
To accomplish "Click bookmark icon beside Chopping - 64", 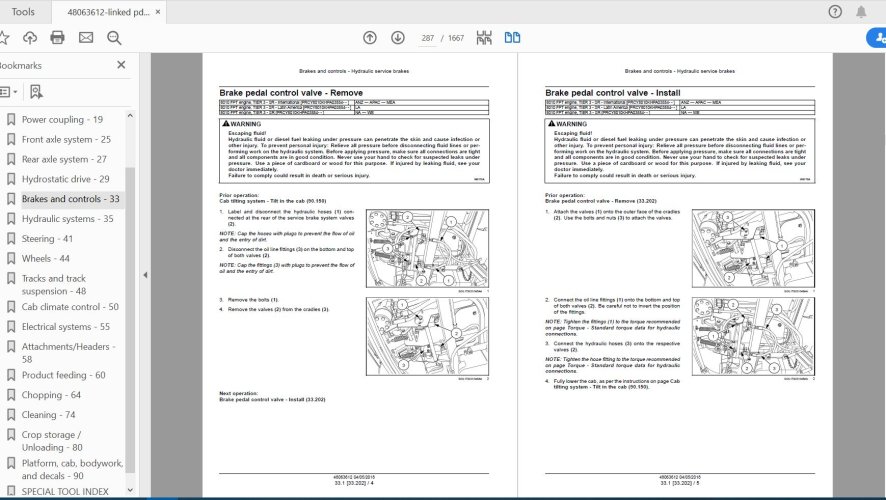I will coord(11,395).
